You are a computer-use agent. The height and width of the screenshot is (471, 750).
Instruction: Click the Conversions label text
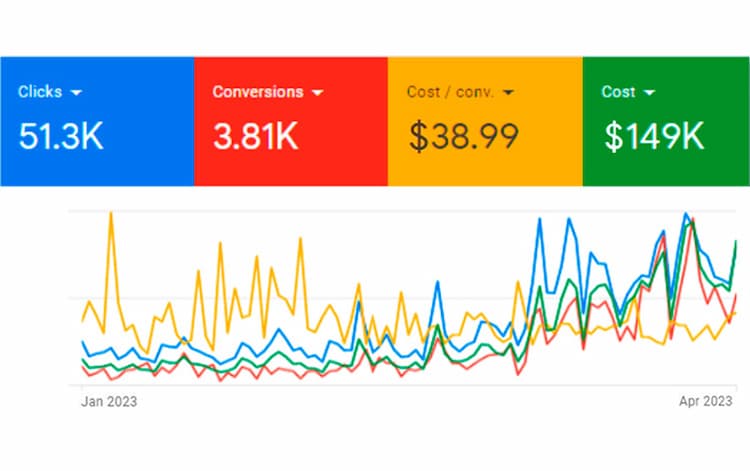click(x=257, y=92)
